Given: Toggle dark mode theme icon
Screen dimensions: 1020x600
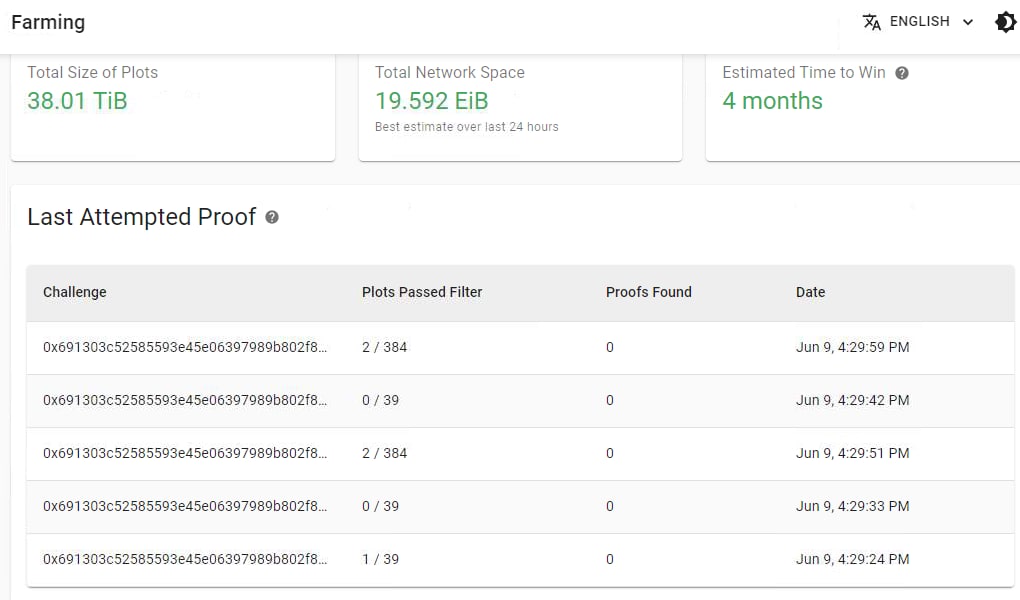Looking at the screenshot, I should [1005, 22].
